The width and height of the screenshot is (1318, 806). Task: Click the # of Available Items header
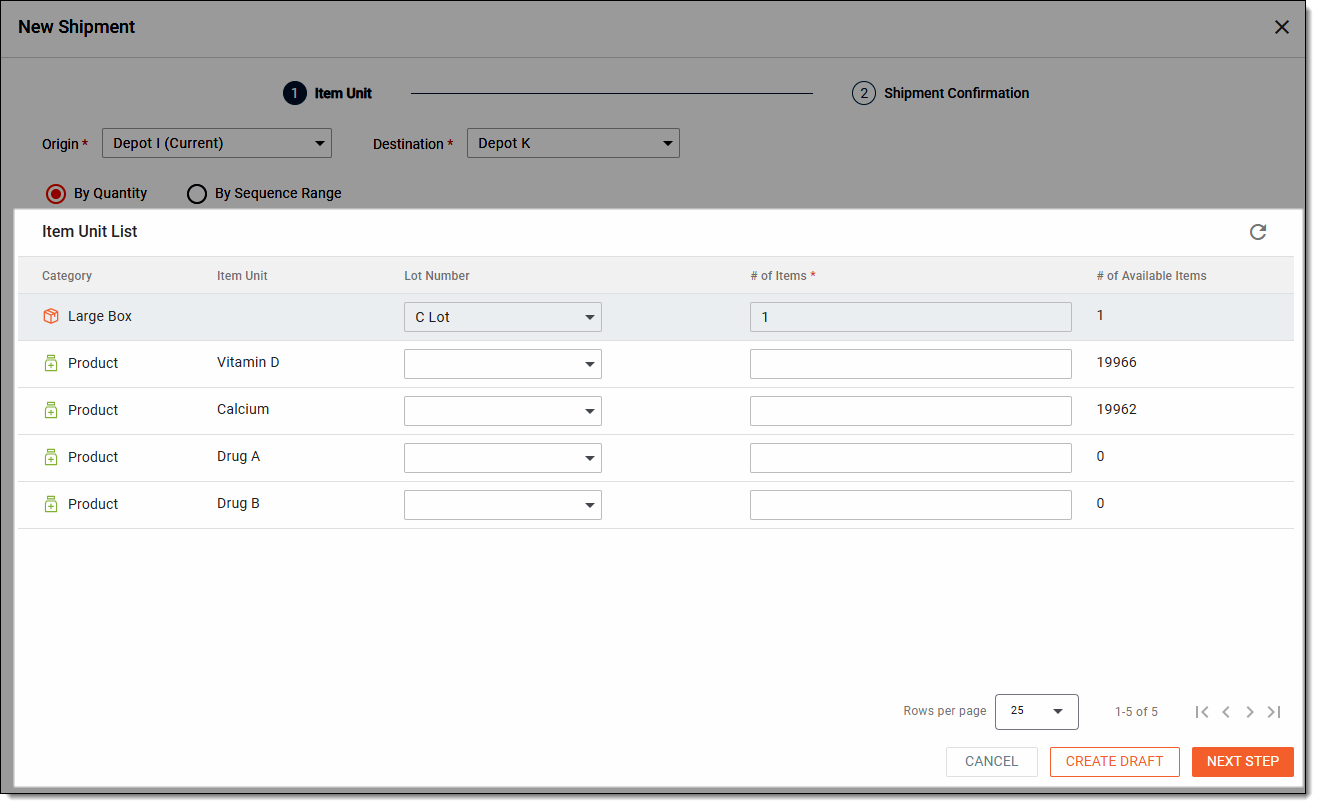[x=1152, y=276]
